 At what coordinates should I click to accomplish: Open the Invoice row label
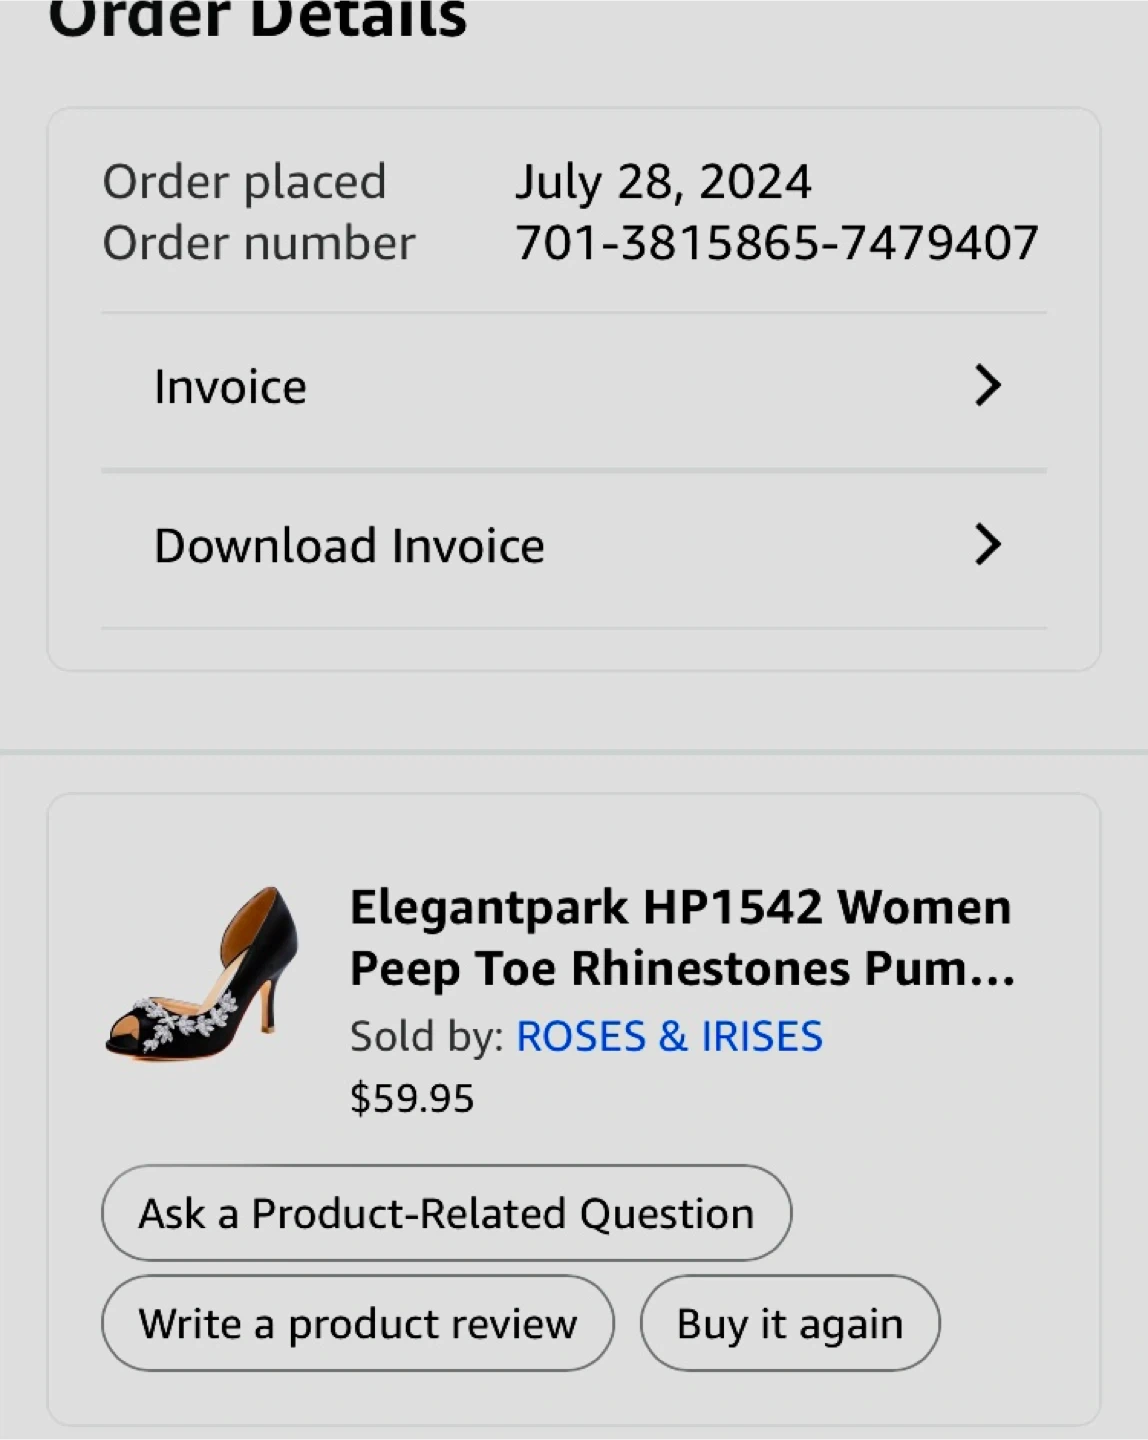click(x=230, y=387)
